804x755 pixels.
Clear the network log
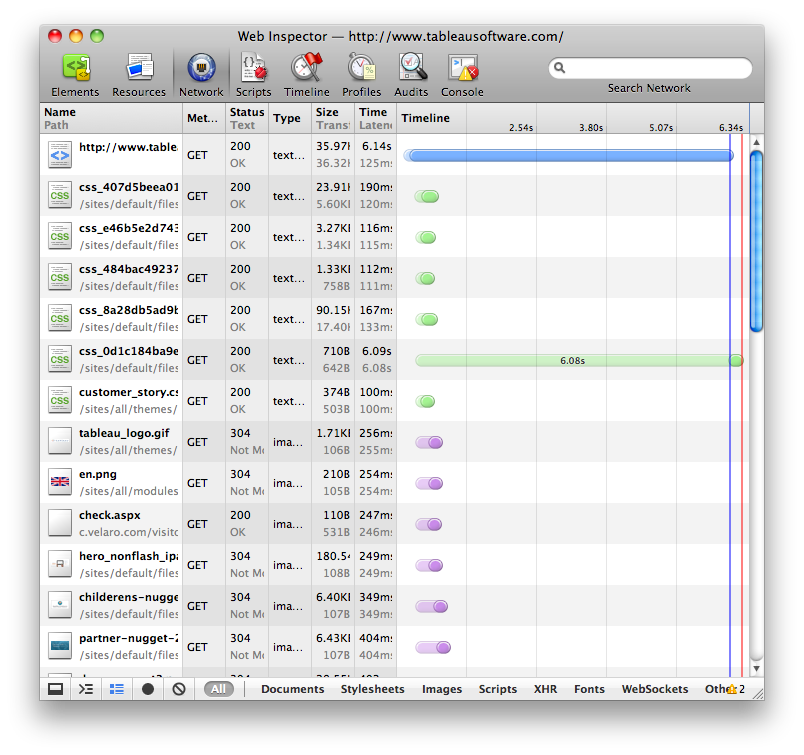(x=179, y=689)
